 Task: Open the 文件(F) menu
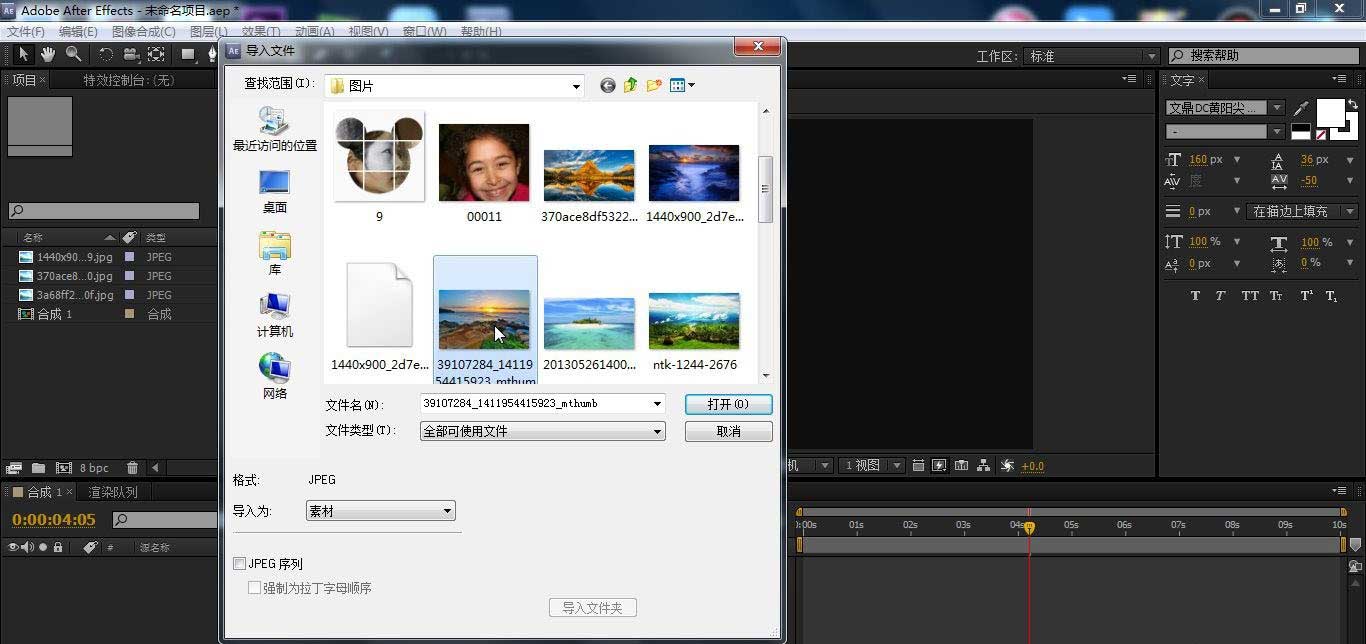click(x=25, y=32)
